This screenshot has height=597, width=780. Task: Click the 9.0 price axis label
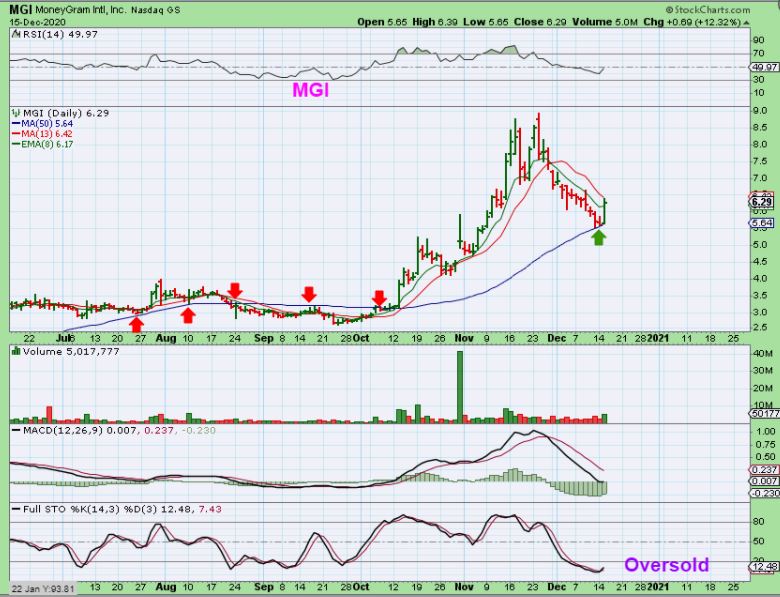click(760, 110)
